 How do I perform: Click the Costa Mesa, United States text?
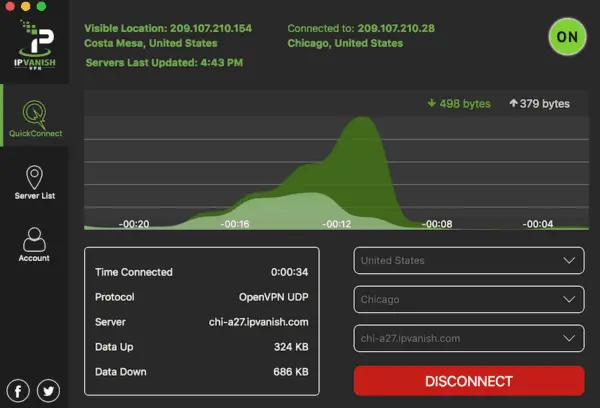coord(151,43)
